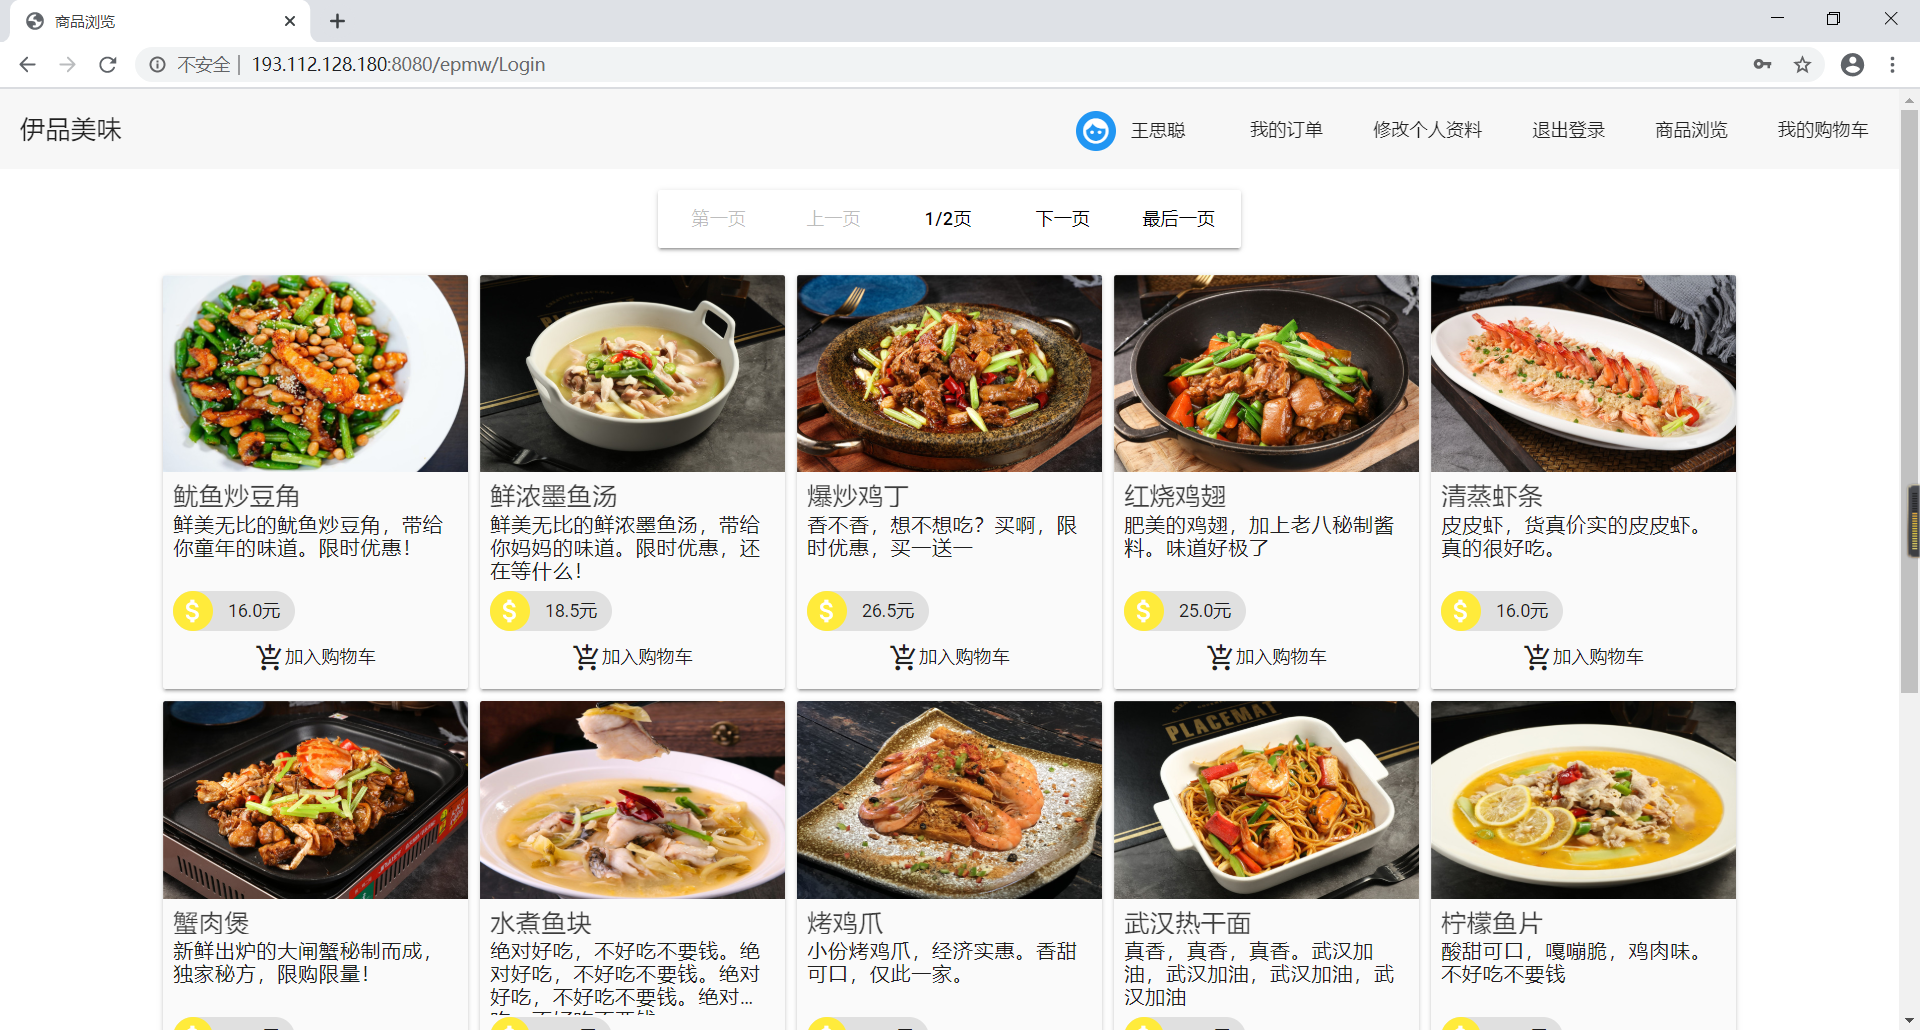1920x1030 pixels.
Task: Reload the page with the refresh icon
Action: [x=108, y=65]
